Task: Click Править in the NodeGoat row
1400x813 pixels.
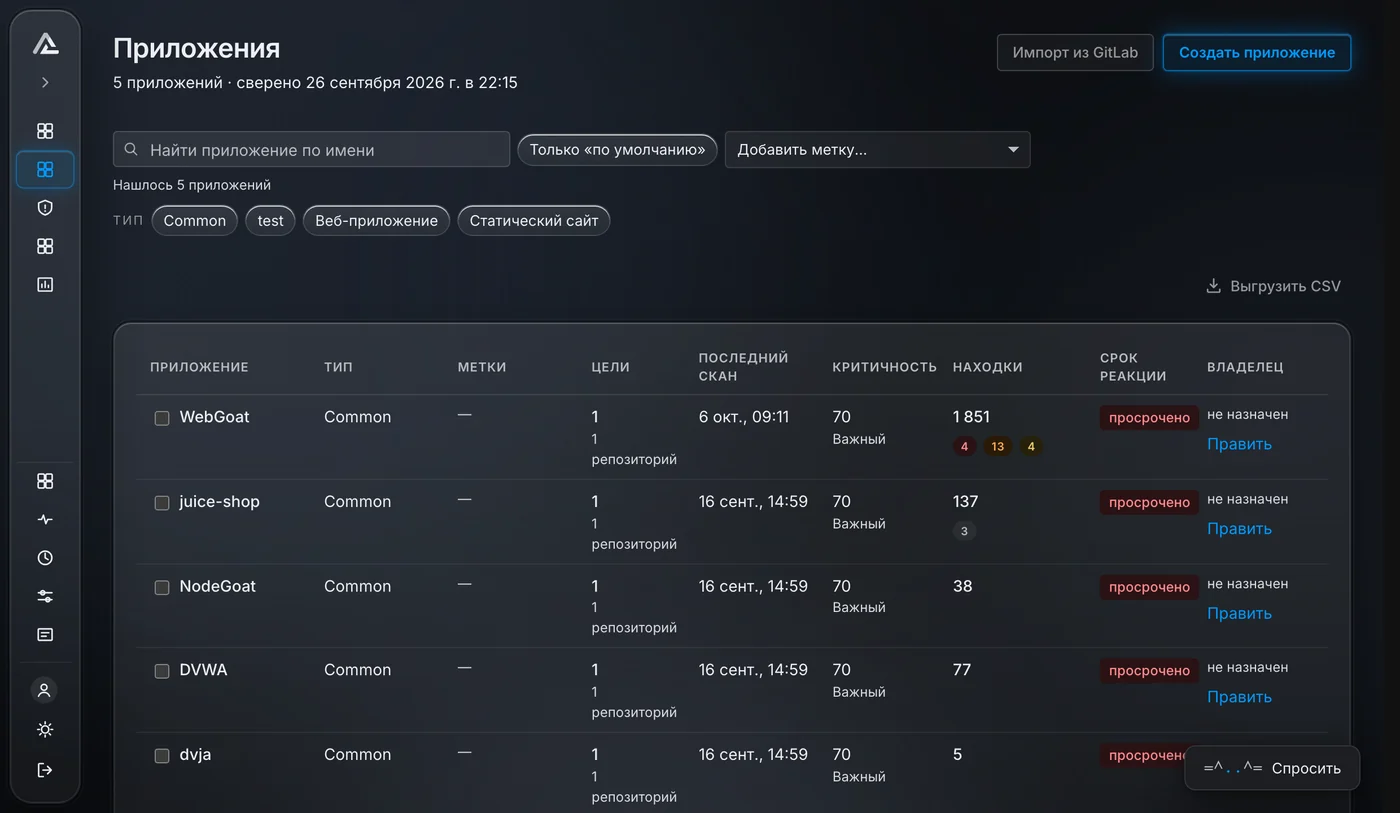Action: point(1239,613)
